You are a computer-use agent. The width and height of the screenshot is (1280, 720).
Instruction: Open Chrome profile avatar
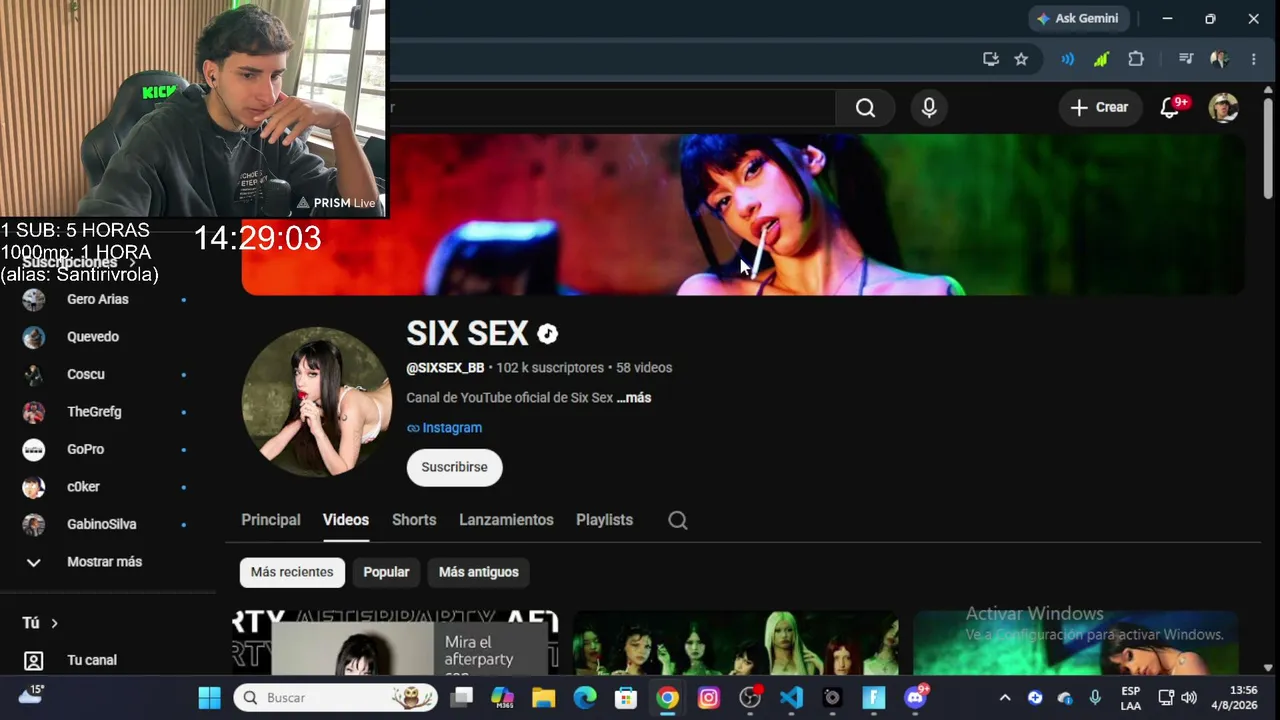point(1219,59)
